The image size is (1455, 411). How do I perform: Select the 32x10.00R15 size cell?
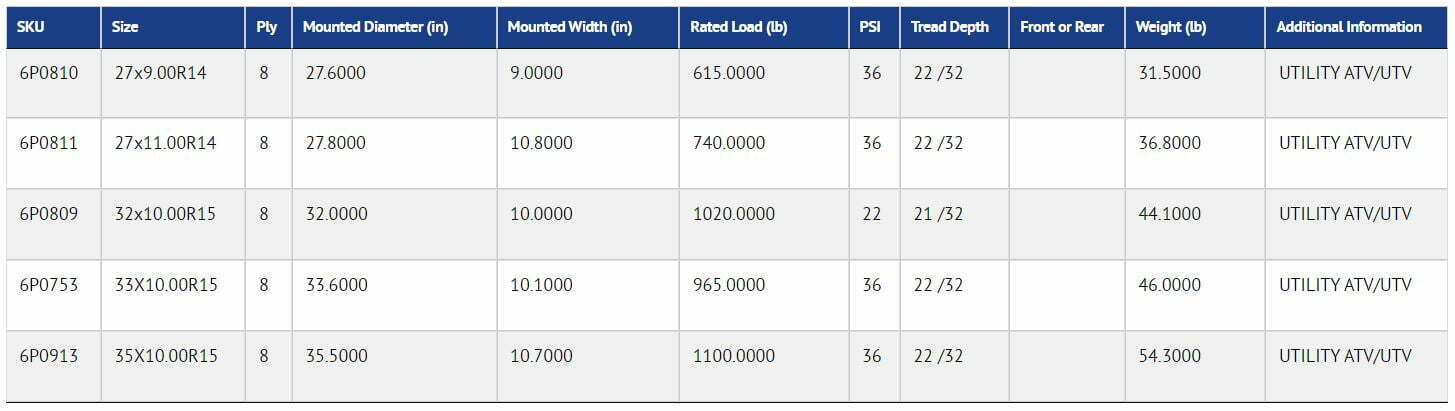(x=165, y=214)
